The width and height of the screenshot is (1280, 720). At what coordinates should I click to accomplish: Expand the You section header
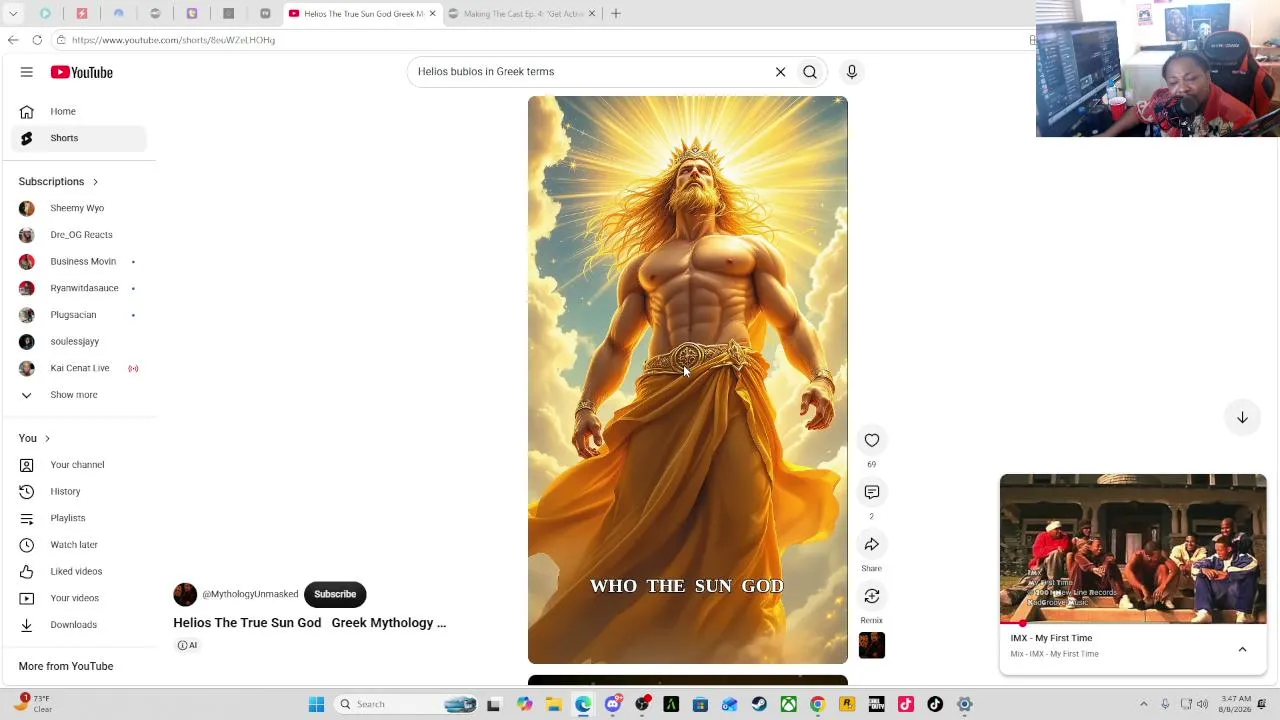34,438
